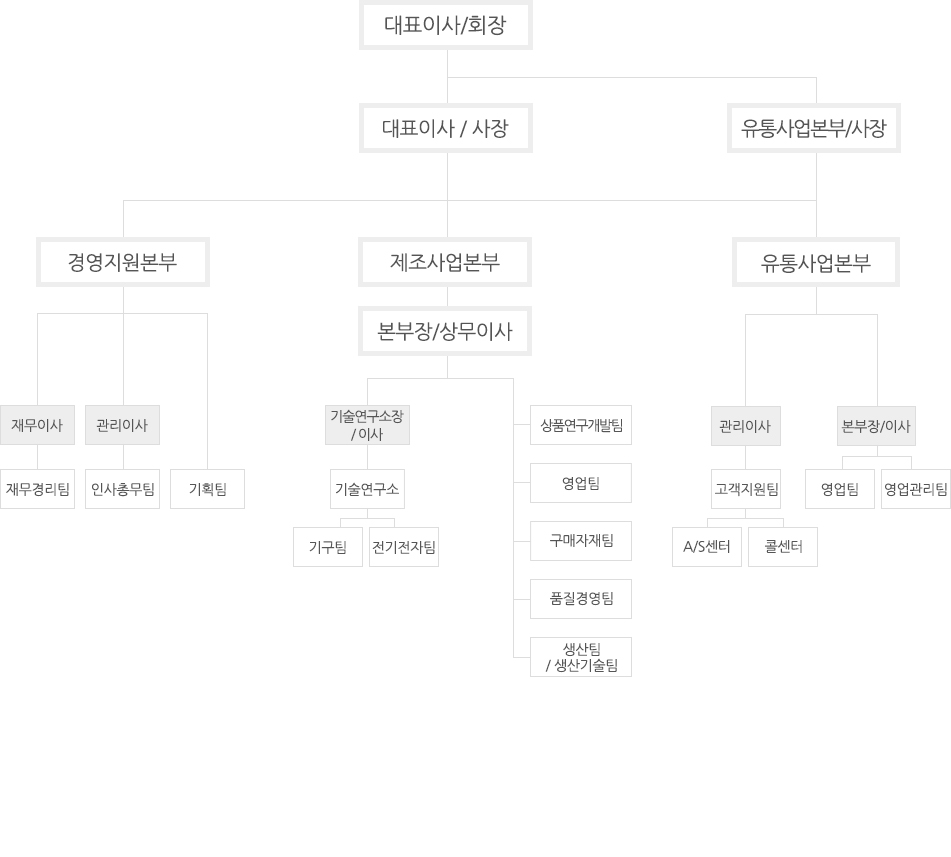The image size is (951, 857).
Task: Click 관리이사 above 인사총무팀
Action: pyautogui.click(x=123, y=425)
